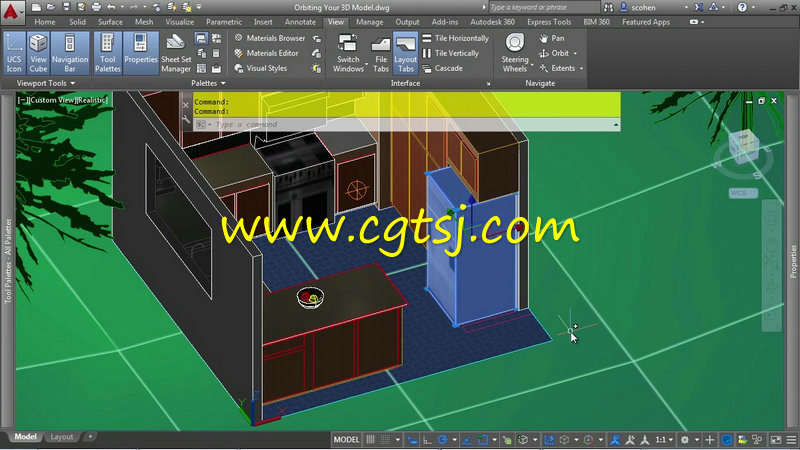The image size is (800, 450).
Task: Click the Type a keyword or phrase search box
Action: (x=544, y=7)
